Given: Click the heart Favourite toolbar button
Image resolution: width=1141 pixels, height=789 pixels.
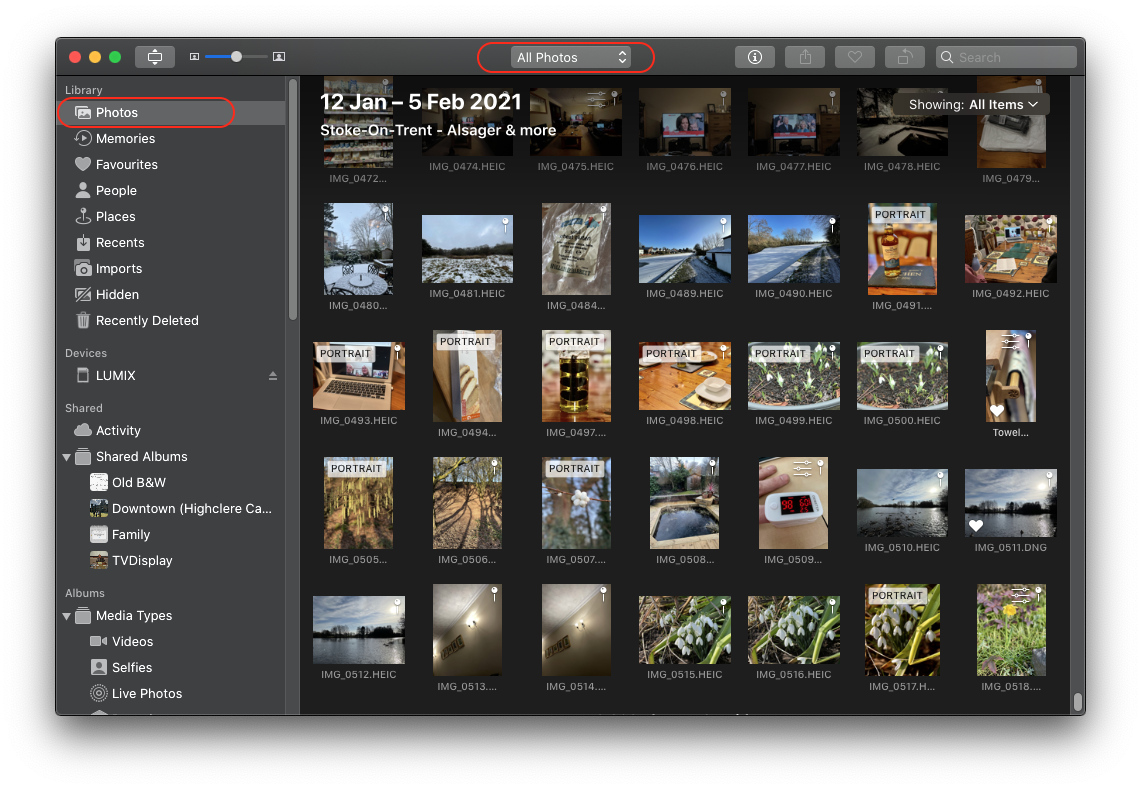Looking at the screenshot, I should point(854,57).
